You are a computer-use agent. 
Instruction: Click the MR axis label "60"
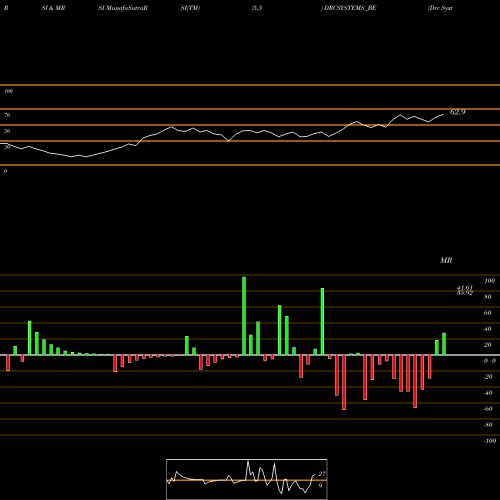coord(488,313)
